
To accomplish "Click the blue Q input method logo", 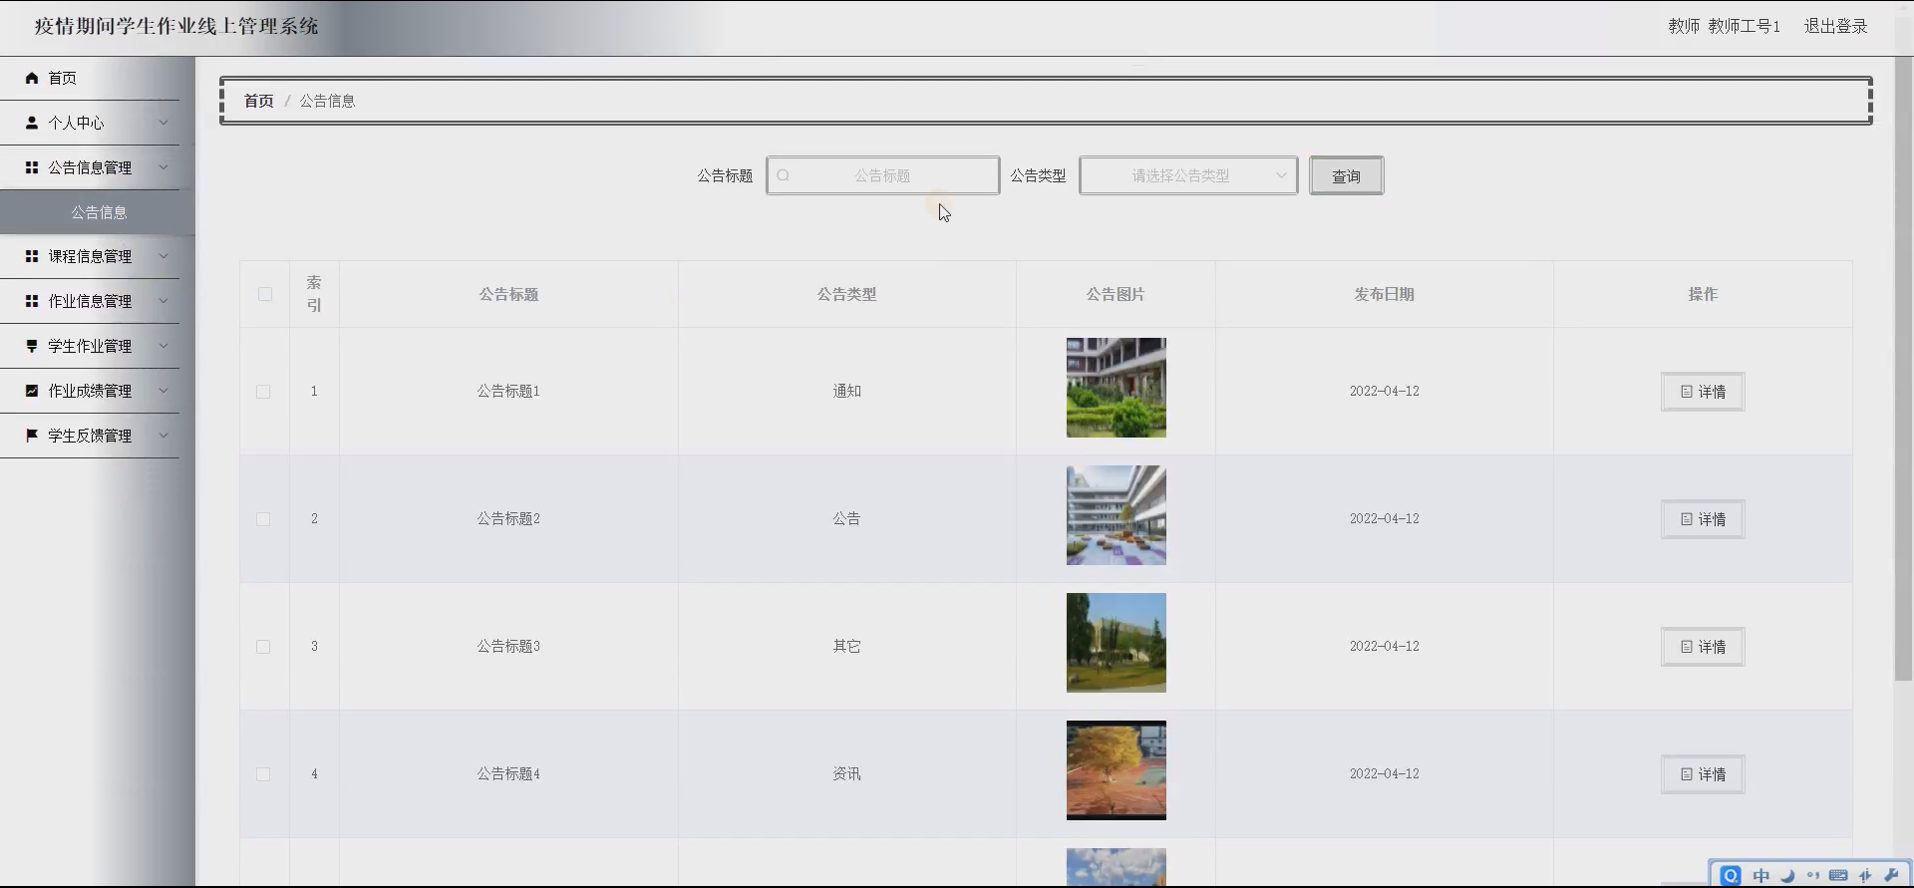I will point(1730,876).
